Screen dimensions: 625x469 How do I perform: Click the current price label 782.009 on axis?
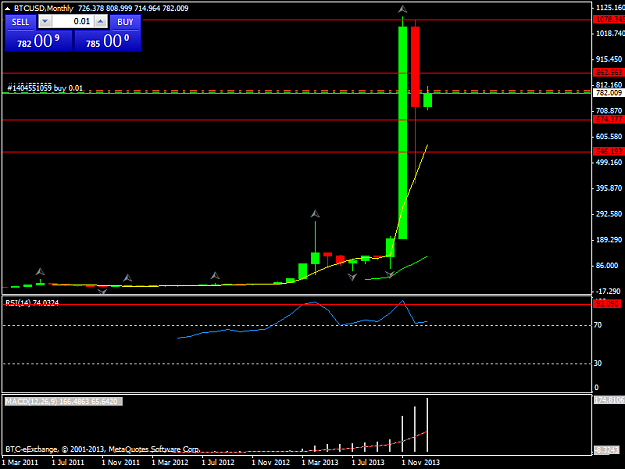[609, 93]
